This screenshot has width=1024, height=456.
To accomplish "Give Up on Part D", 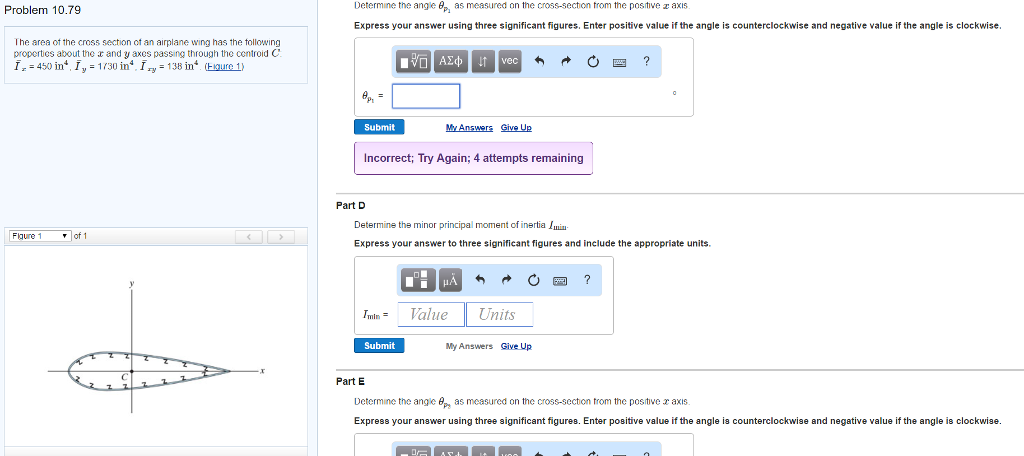I will pos(516,346).
